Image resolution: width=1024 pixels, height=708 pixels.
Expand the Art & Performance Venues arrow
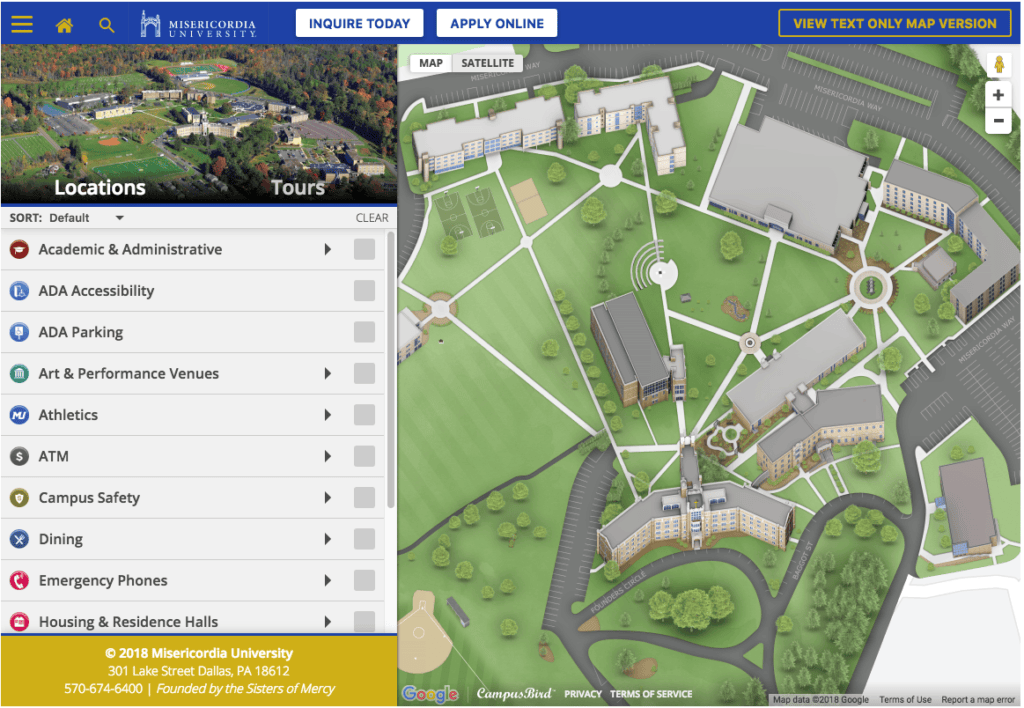tap(328, 374)
